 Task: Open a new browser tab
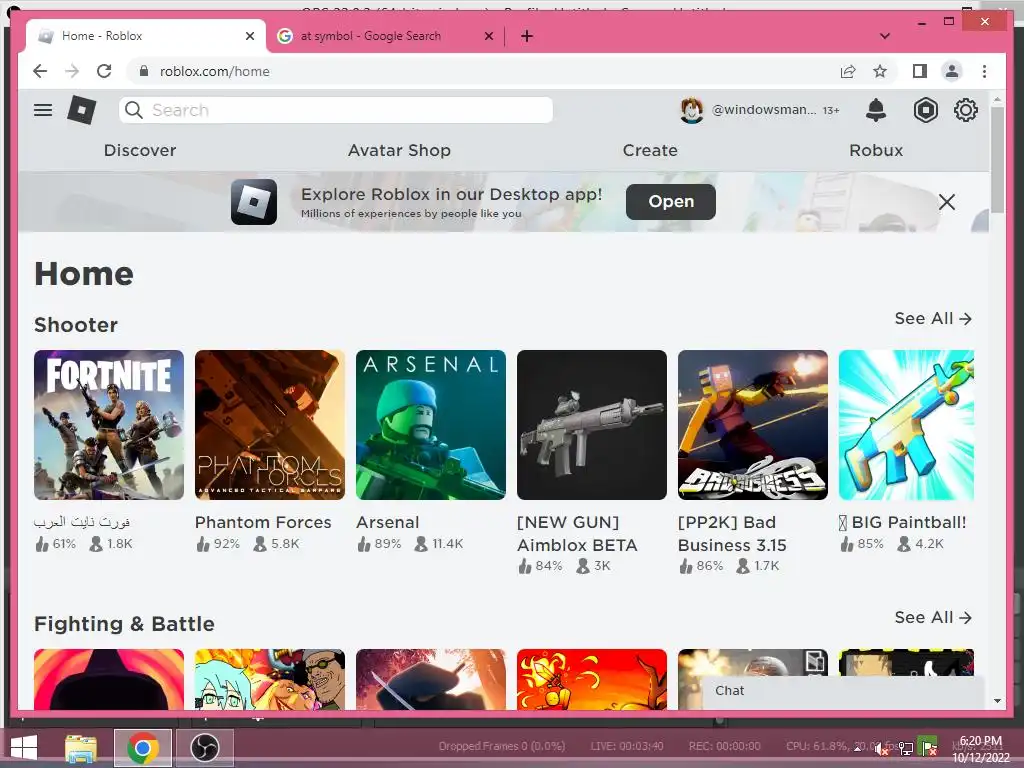(x=527, y=36)
